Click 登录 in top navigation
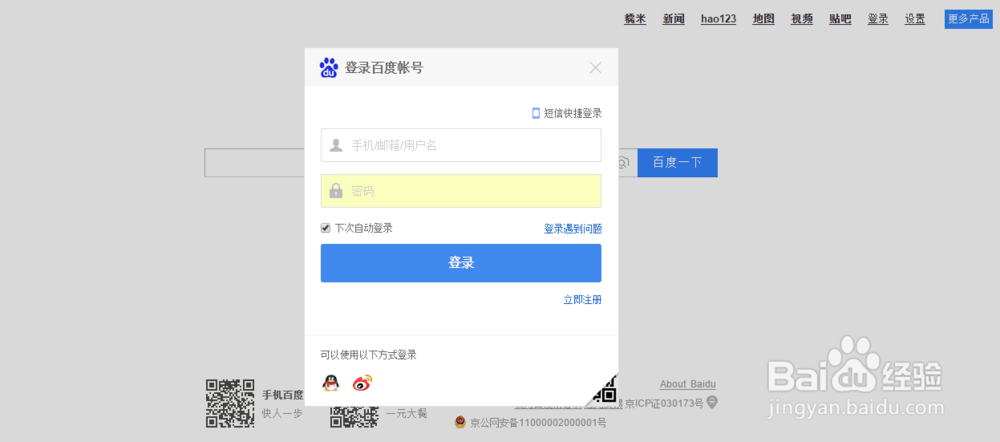 click(878, 19)
